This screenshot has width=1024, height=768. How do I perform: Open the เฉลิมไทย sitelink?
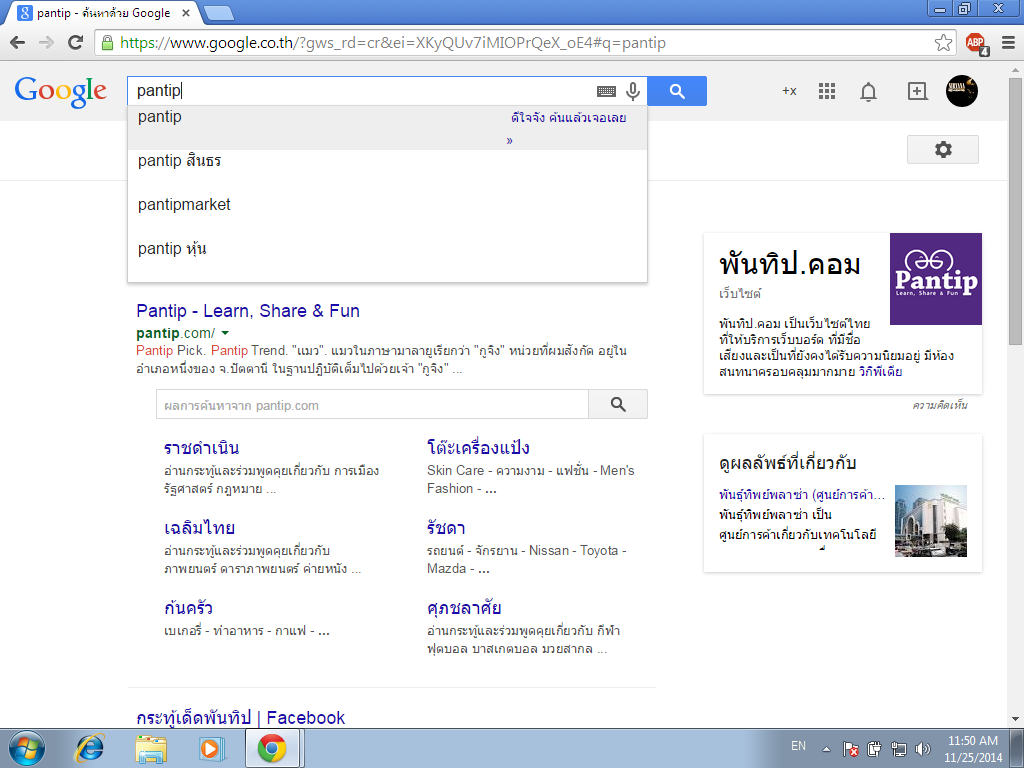(199, 528)
